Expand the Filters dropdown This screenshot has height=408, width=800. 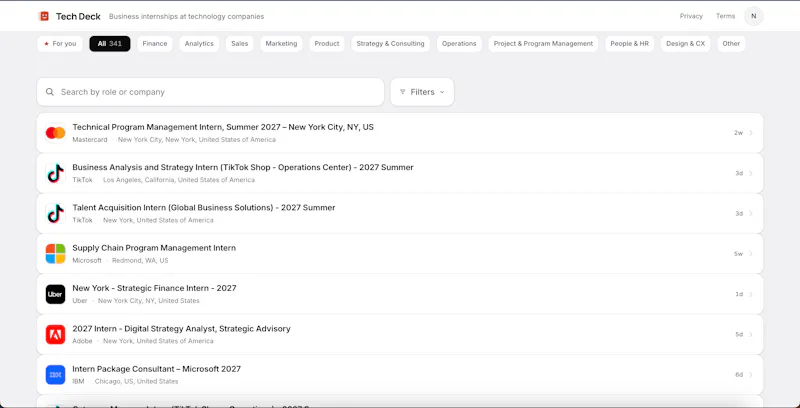coord(422,92)
